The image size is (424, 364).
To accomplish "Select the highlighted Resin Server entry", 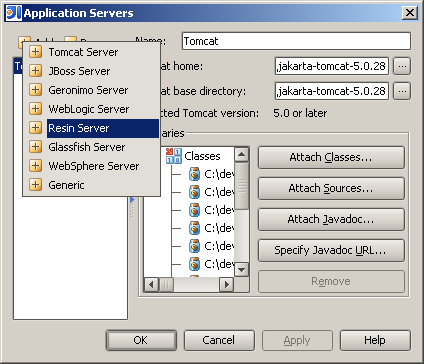I will pyautogui.click(x=92, y=128).
